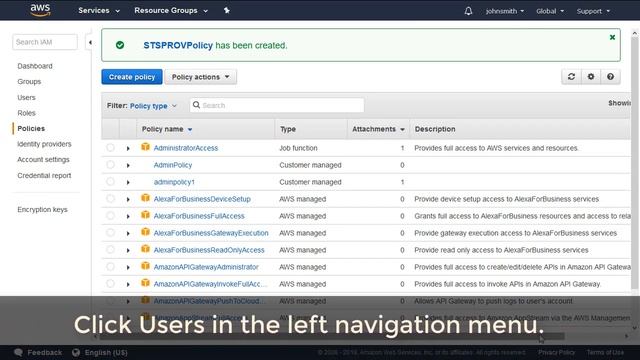Click the policy search field
This screenshot has width=640, height=360.
click(277, 105)
